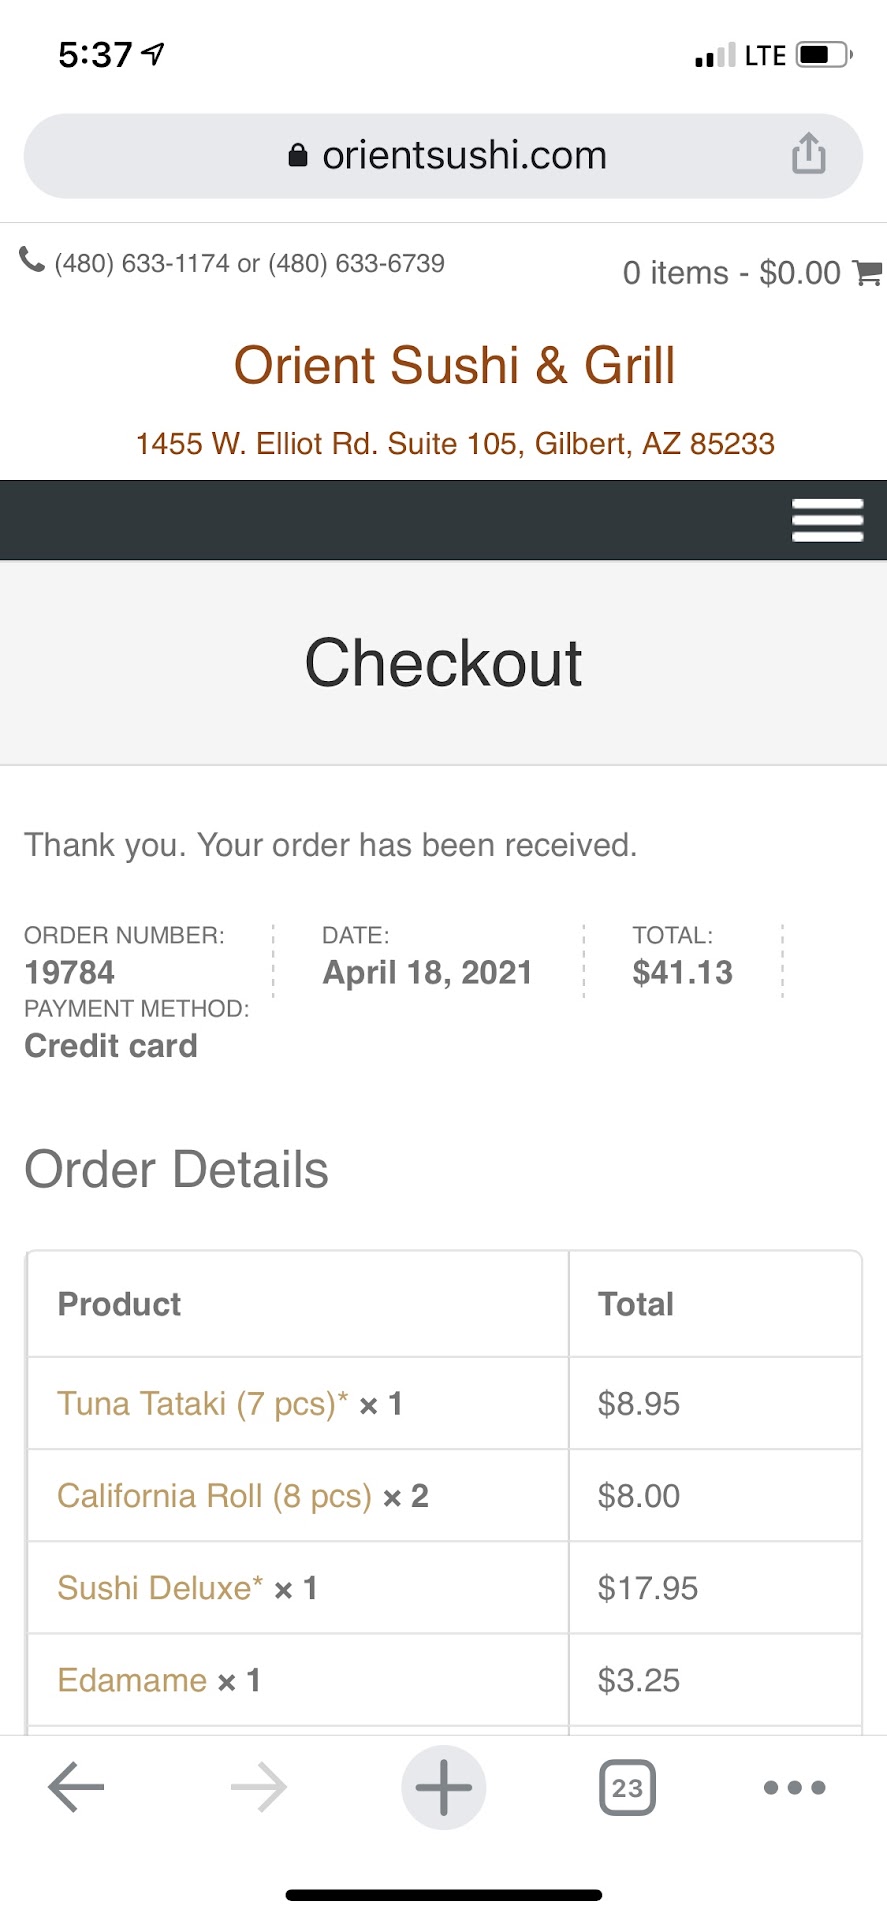Open the Edamame product link
The width and height of the screenshot is (887, 1920).
[x=132, y=1680]
